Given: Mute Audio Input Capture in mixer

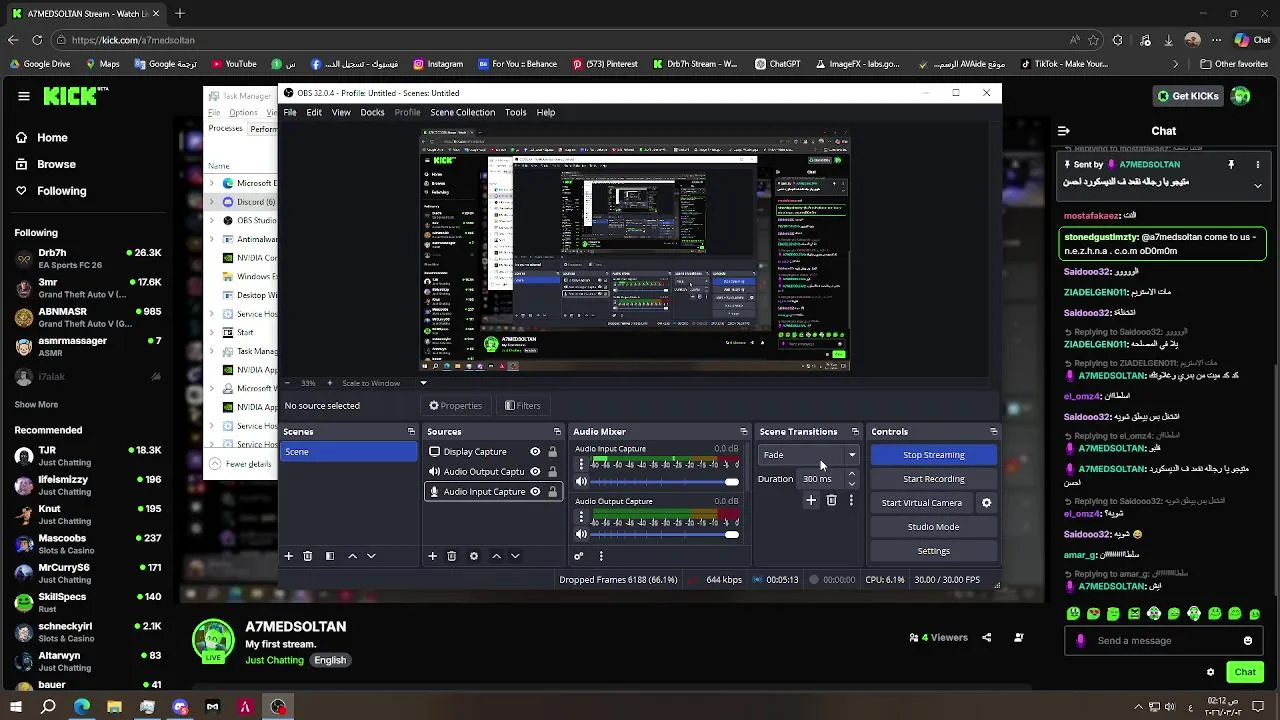Looking at the screenshot, I should pos(581,482).
